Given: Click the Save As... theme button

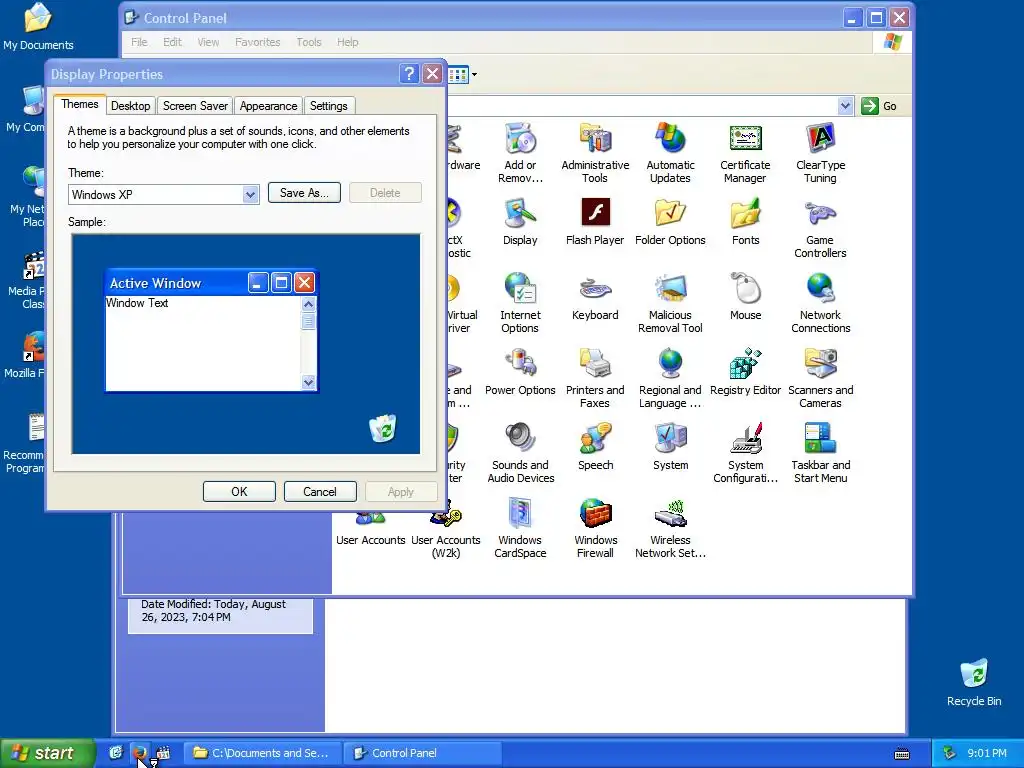Looking at the screenshot, I should (304, 193).
